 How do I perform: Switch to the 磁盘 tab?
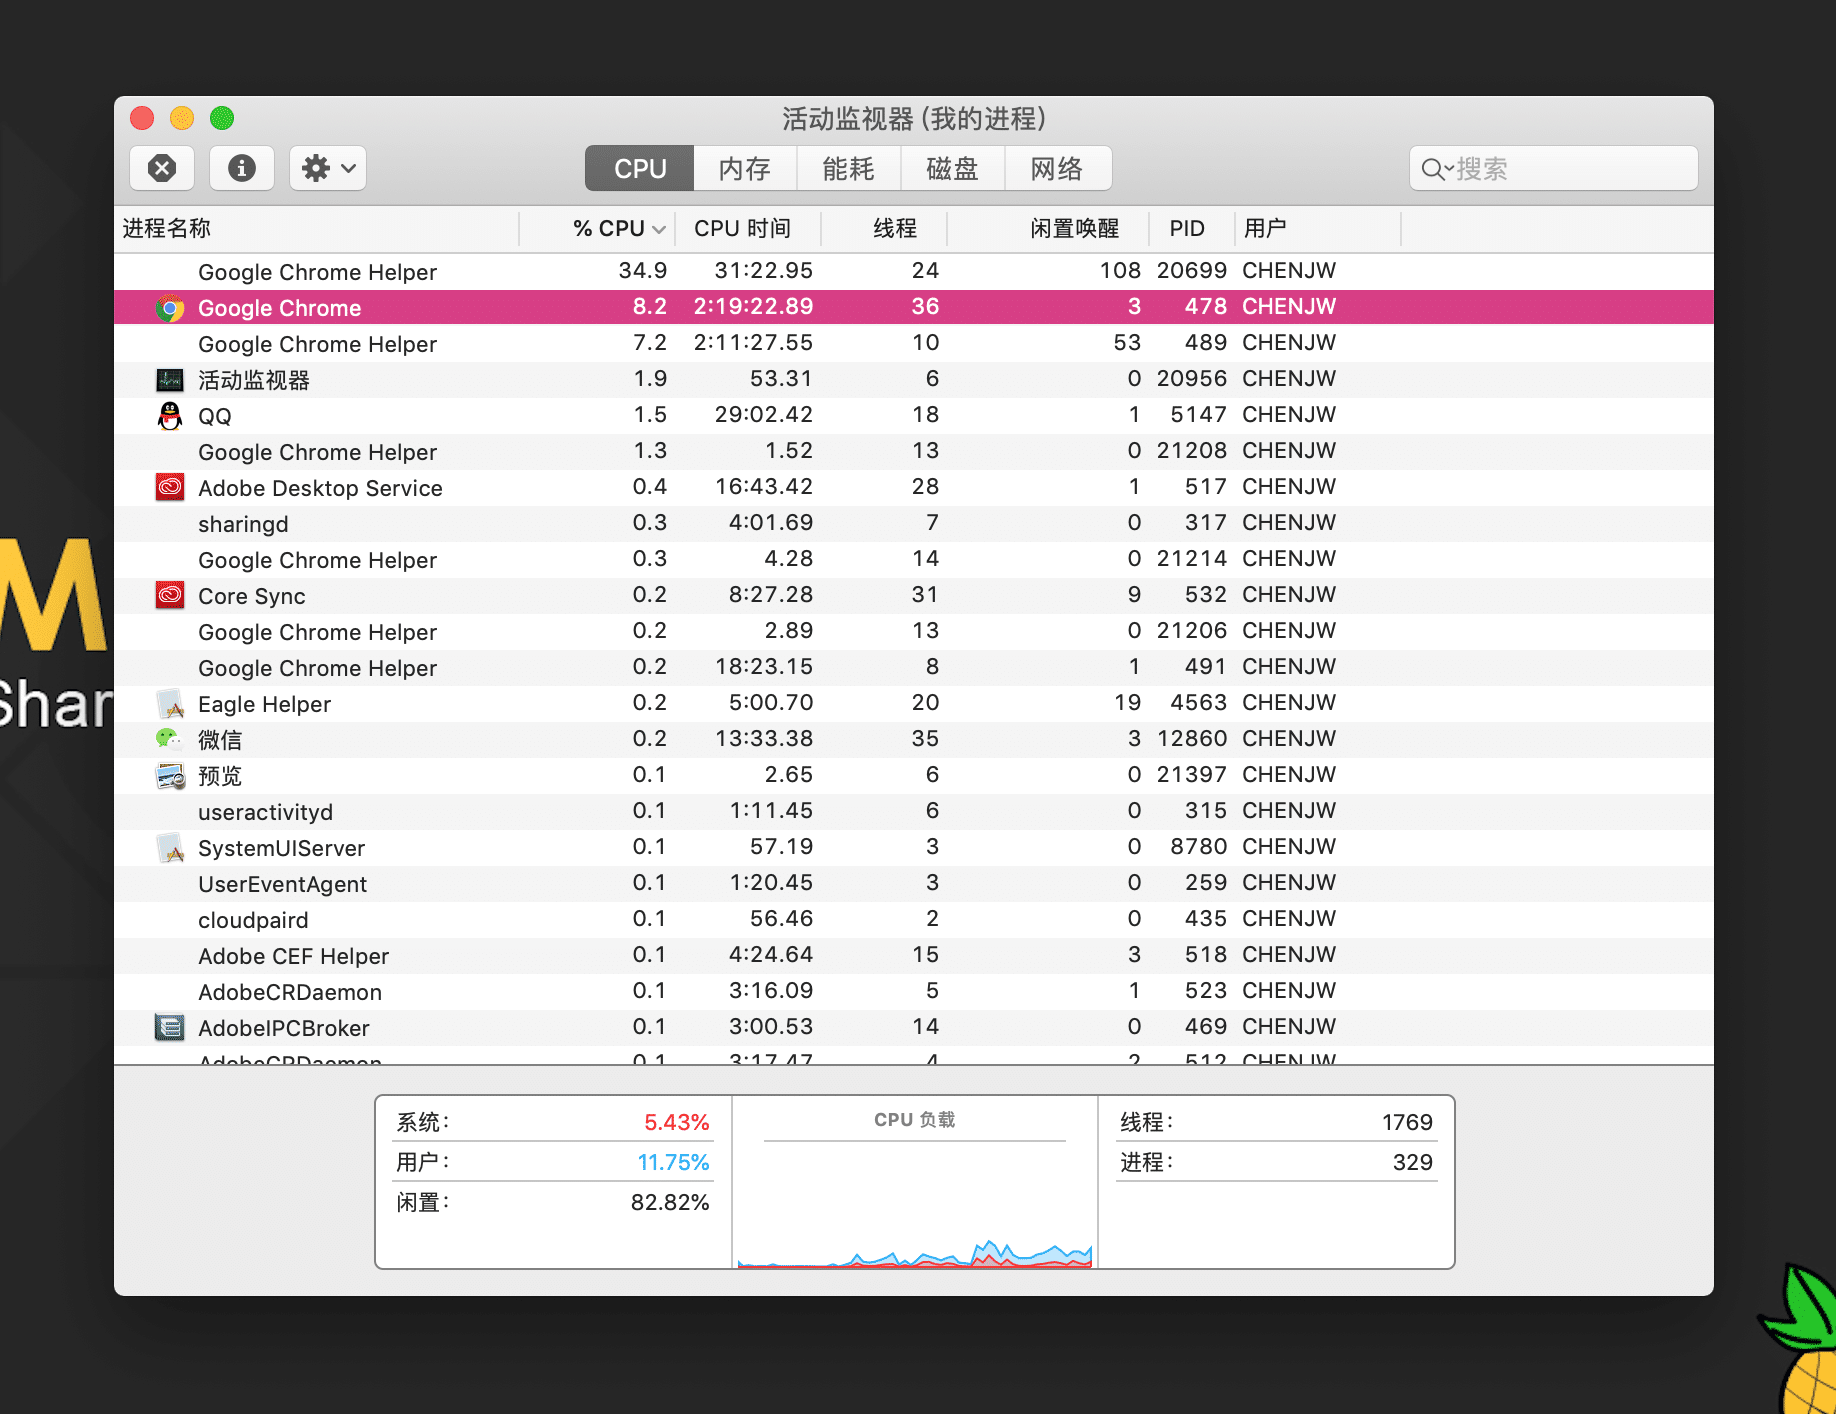(x=953, y=168)
